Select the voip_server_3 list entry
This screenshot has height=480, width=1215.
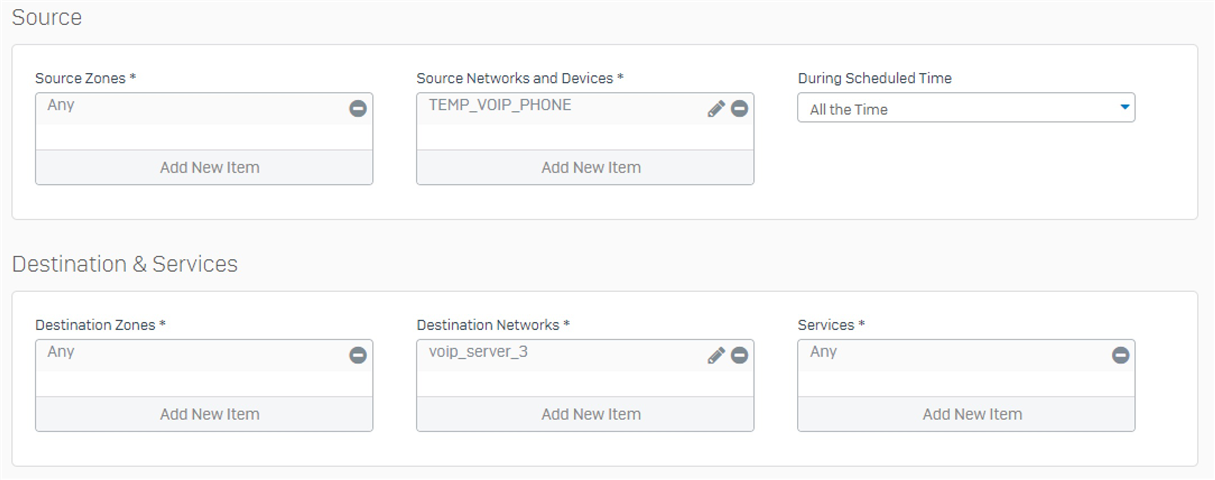click(x=560, y=356)
